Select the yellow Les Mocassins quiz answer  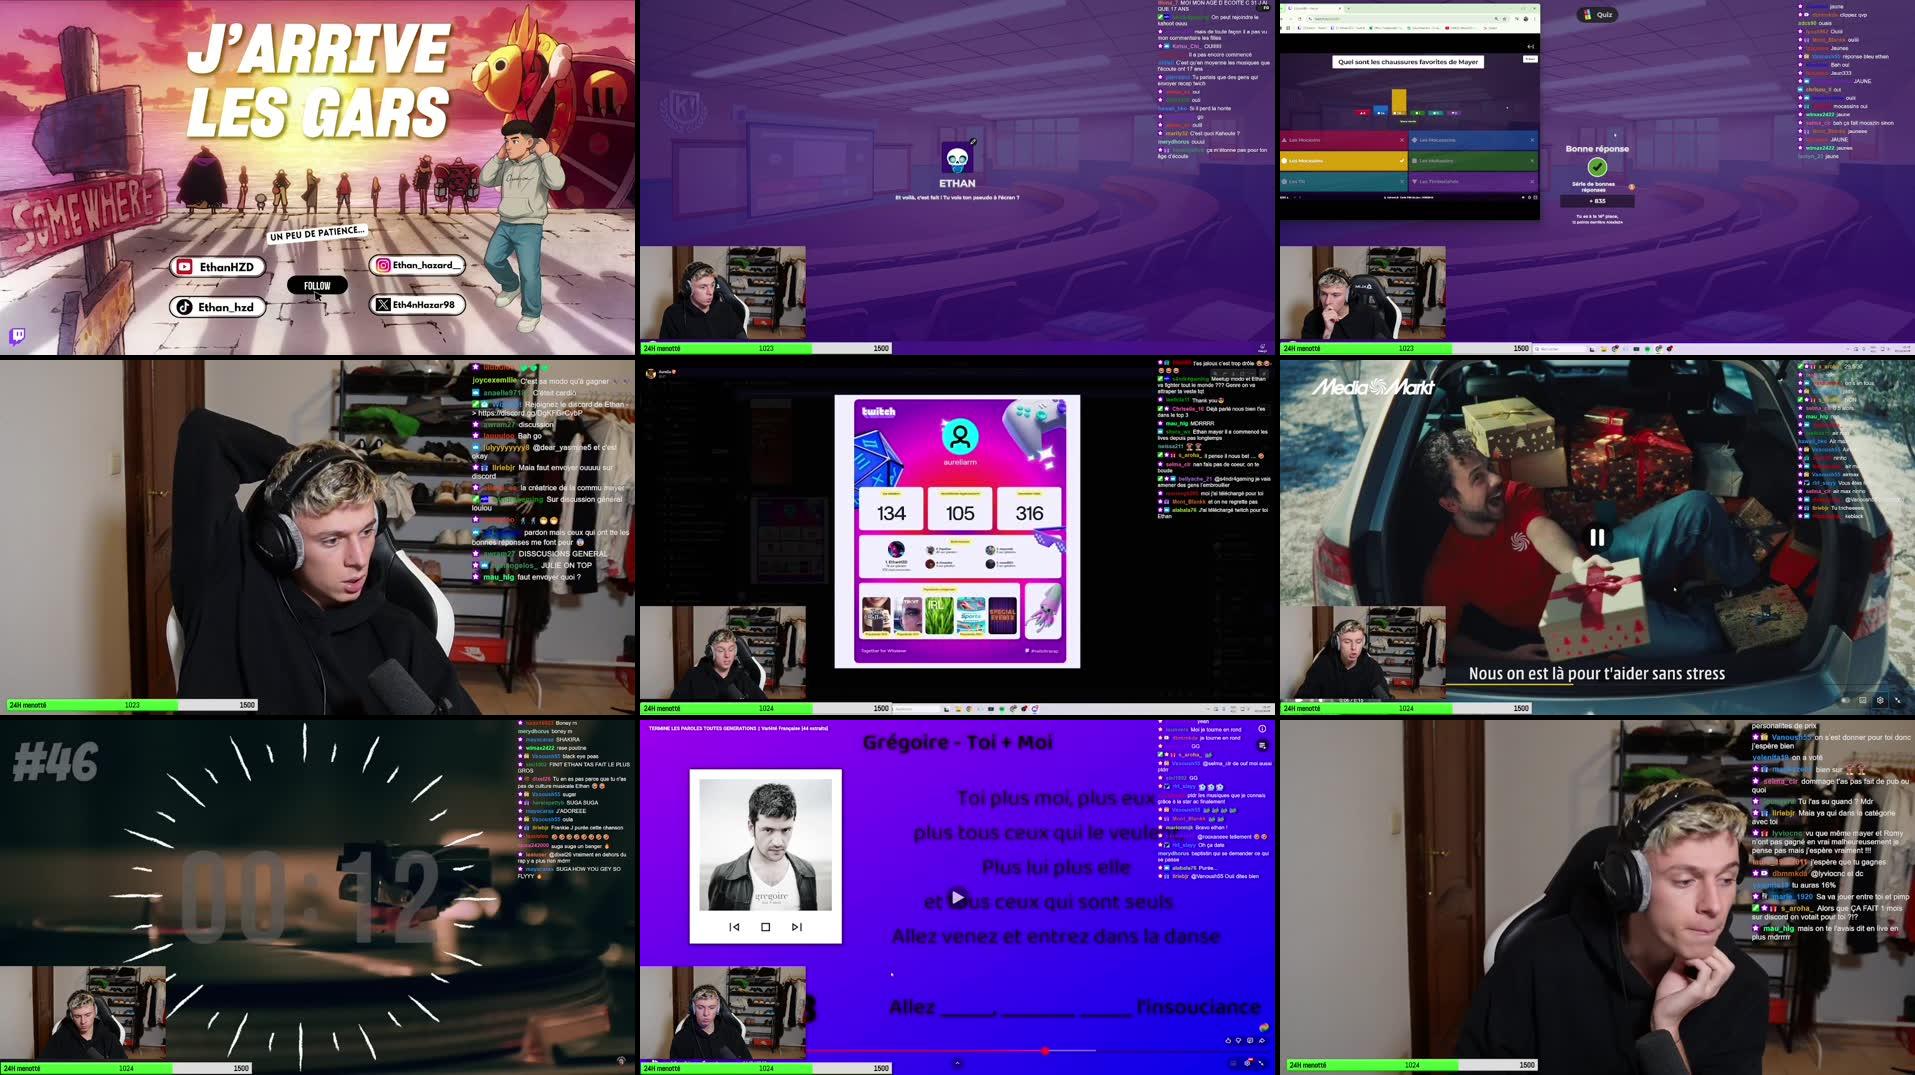pos(1344,160)
